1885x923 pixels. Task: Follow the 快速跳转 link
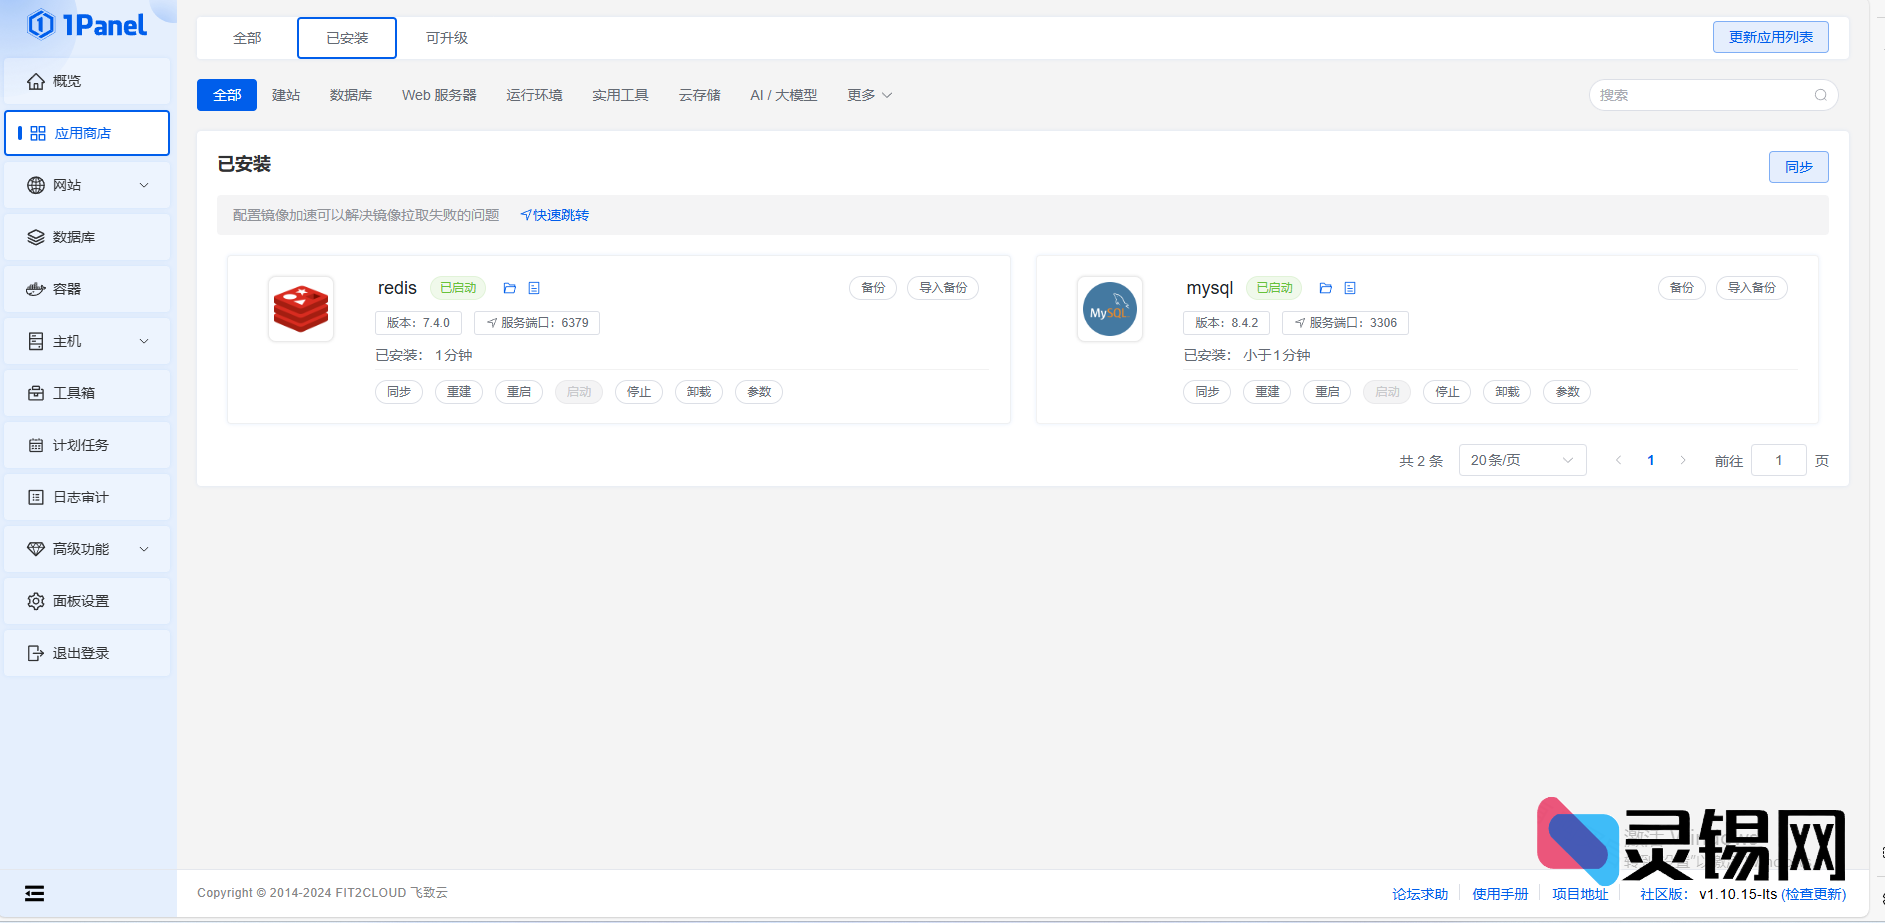(x=555, y=215)
